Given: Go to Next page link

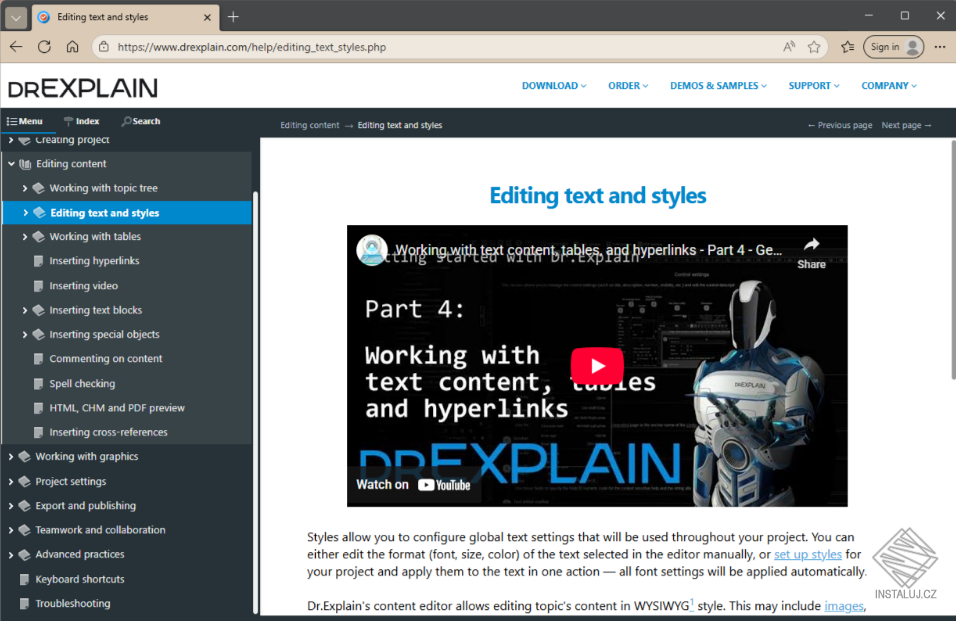Looking at the screenshot, I should [906, 125].
